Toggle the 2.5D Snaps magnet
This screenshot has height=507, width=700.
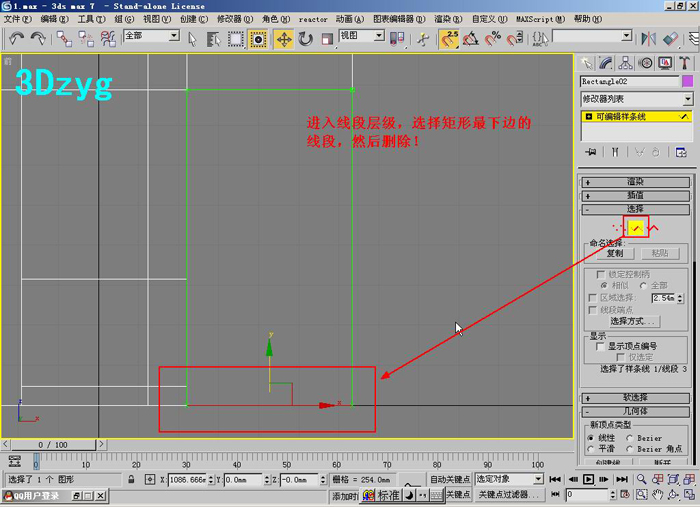point(449,39)
